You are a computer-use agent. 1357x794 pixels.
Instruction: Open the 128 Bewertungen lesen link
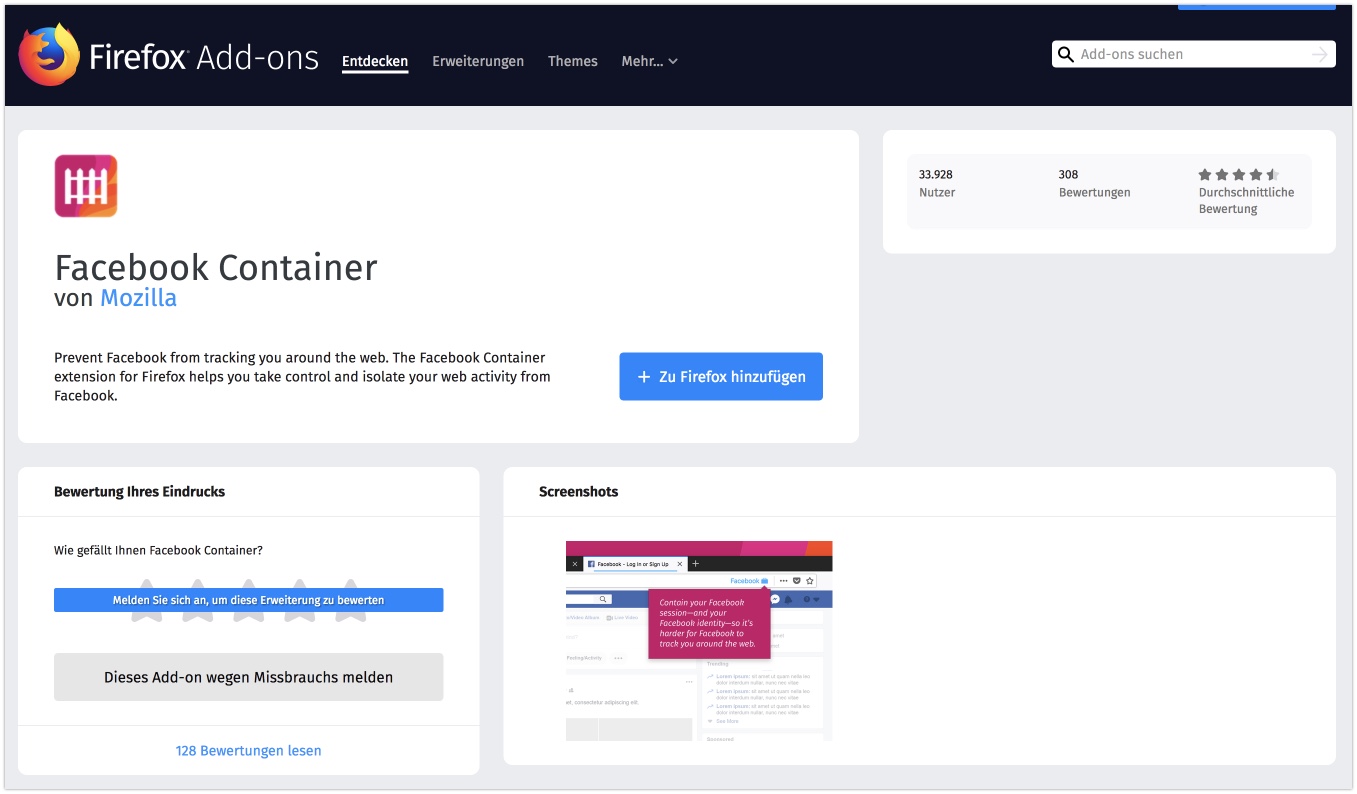[248, 750]
